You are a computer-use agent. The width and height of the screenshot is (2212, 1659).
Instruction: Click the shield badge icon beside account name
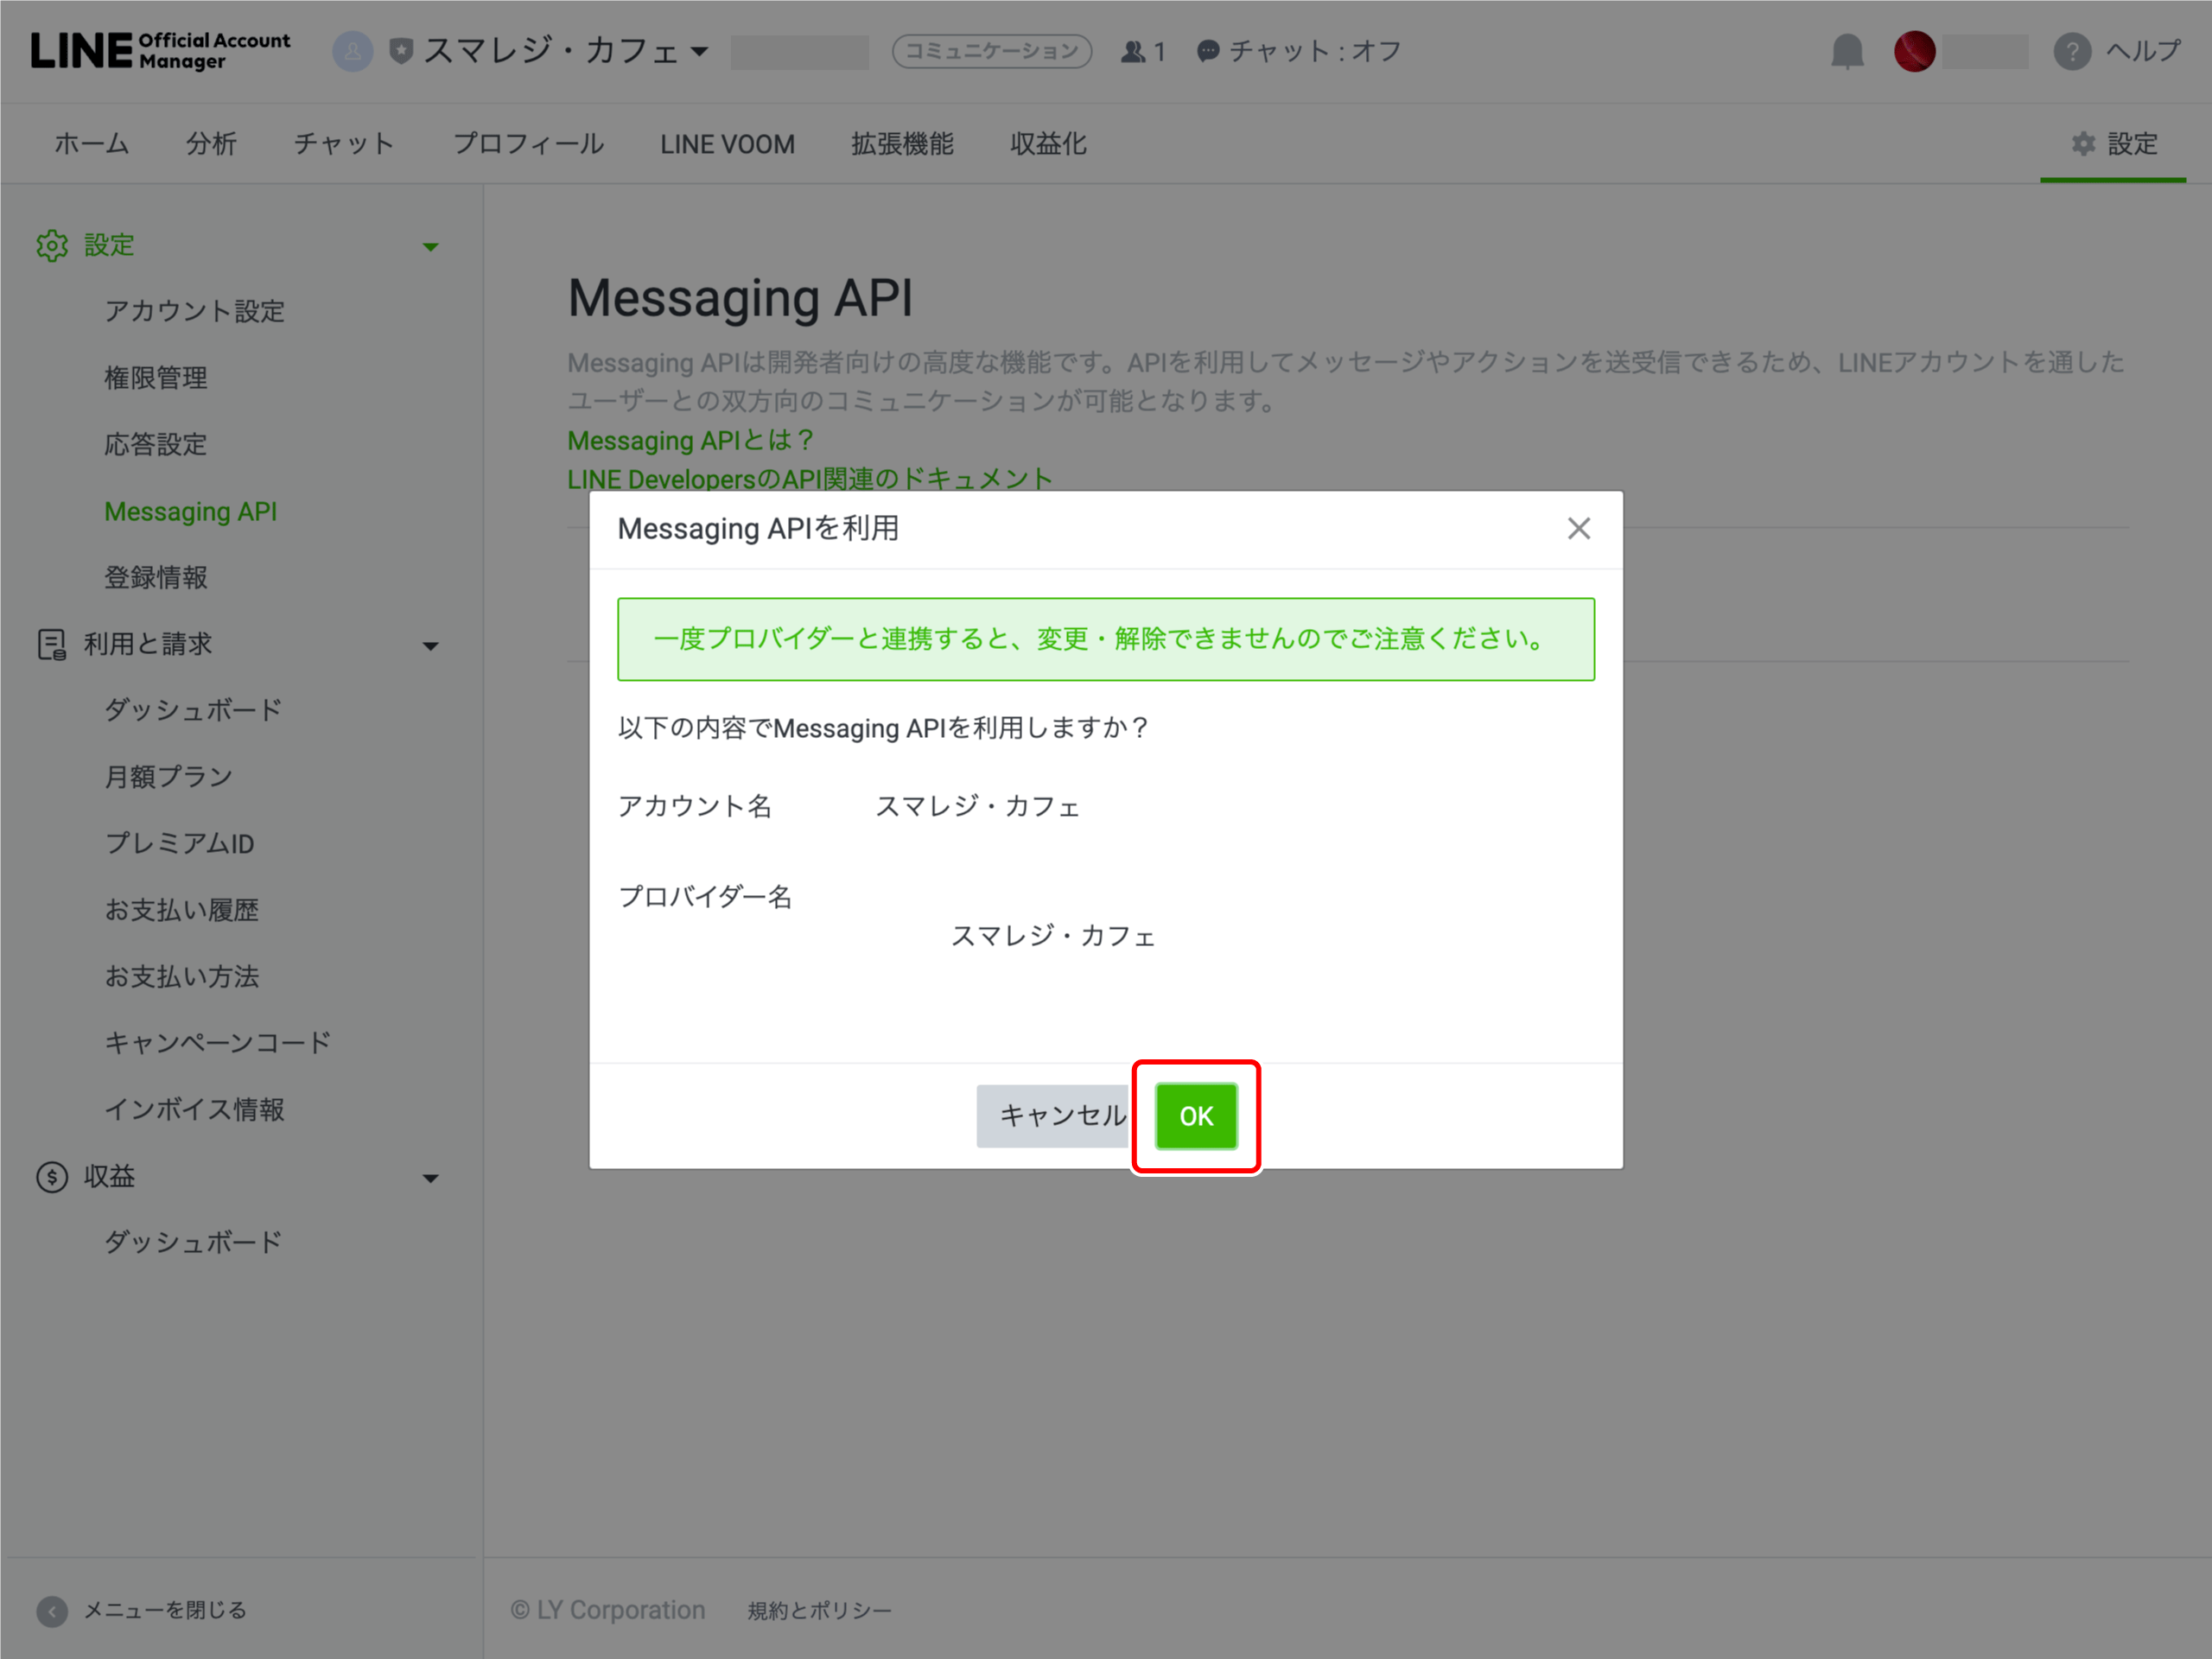pyautogui.click(x=401, y=51)
